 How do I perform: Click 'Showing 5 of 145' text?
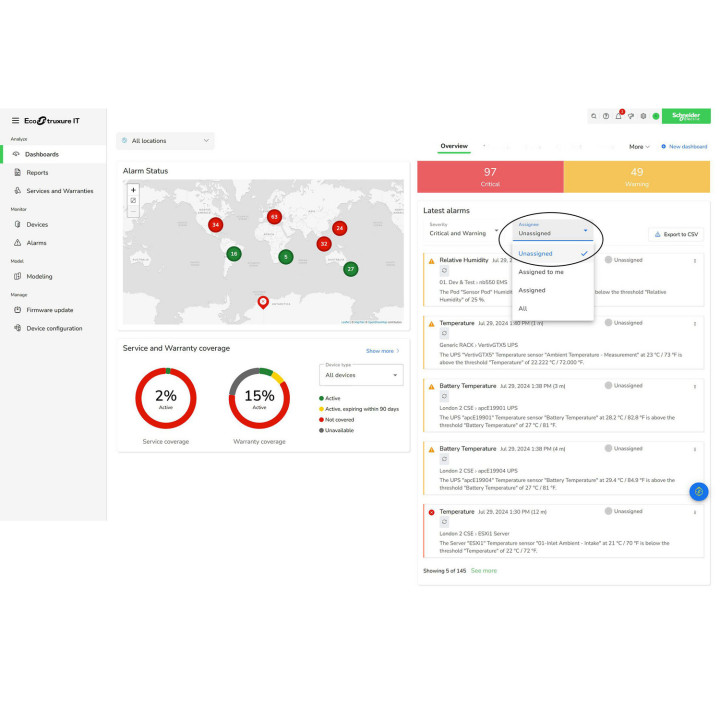[x=444, y=571]
